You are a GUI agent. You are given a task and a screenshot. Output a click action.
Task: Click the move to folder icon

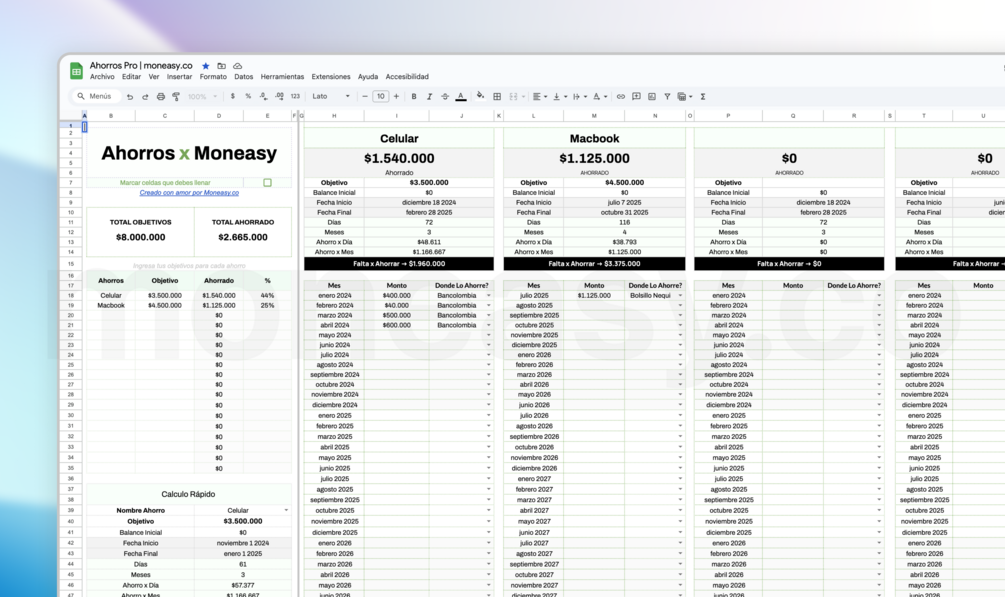point(221,66)
